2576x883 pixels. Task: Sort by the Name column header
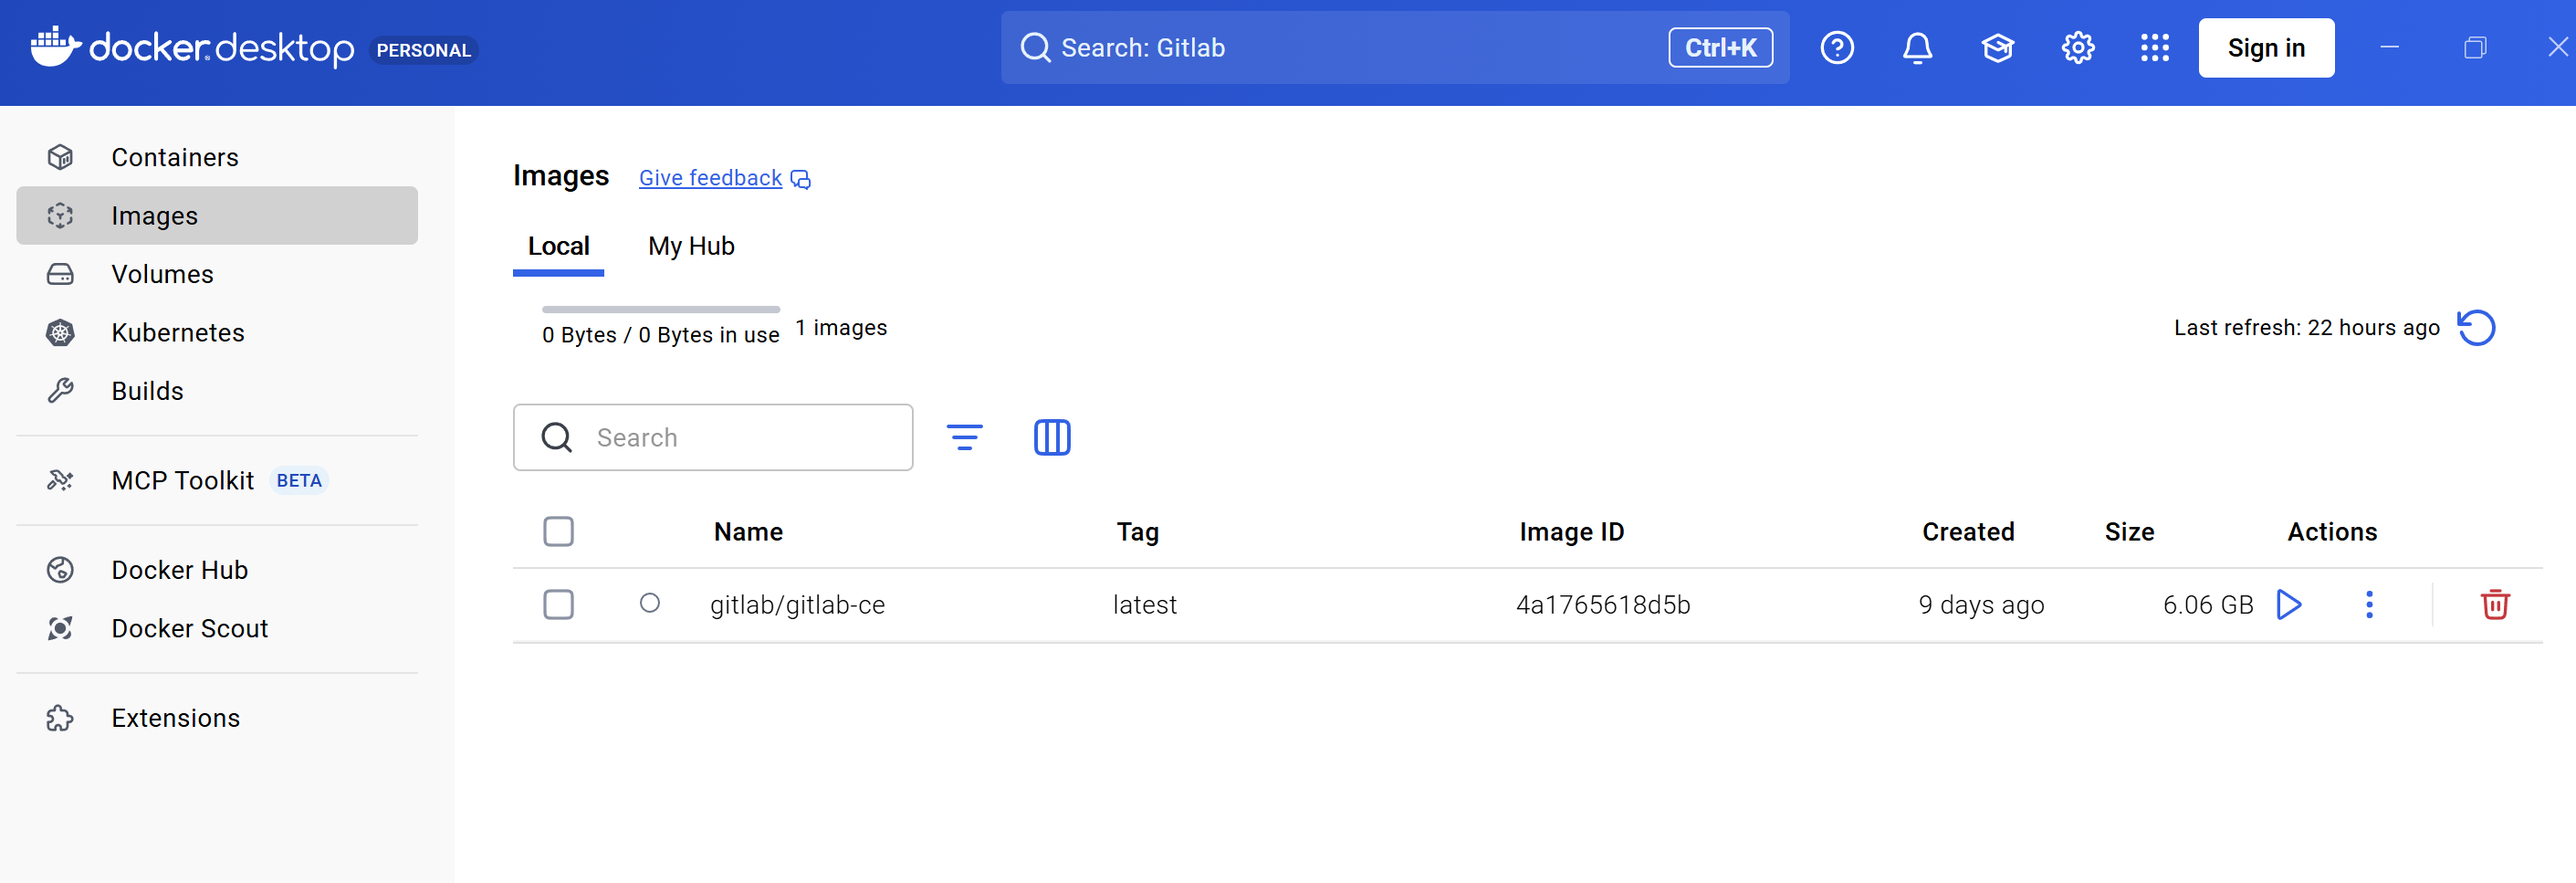tap(748, 532)
